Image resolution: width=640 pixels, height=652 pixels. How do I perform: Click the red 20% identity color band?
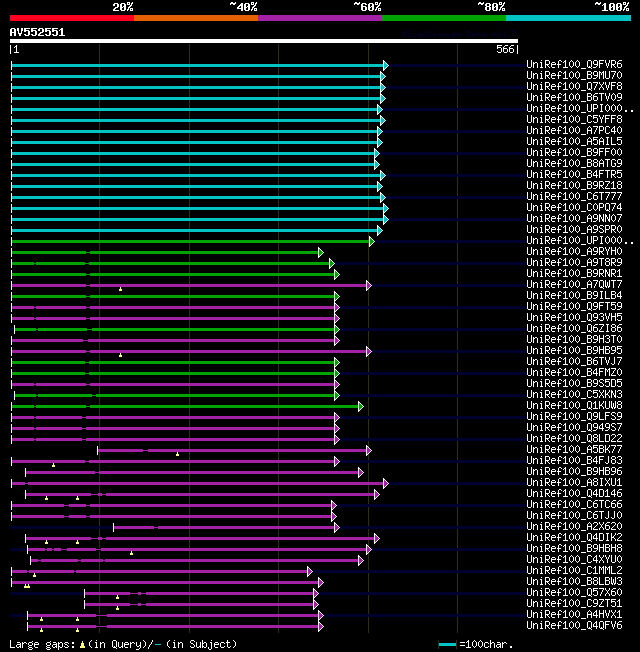pos(72,18)
